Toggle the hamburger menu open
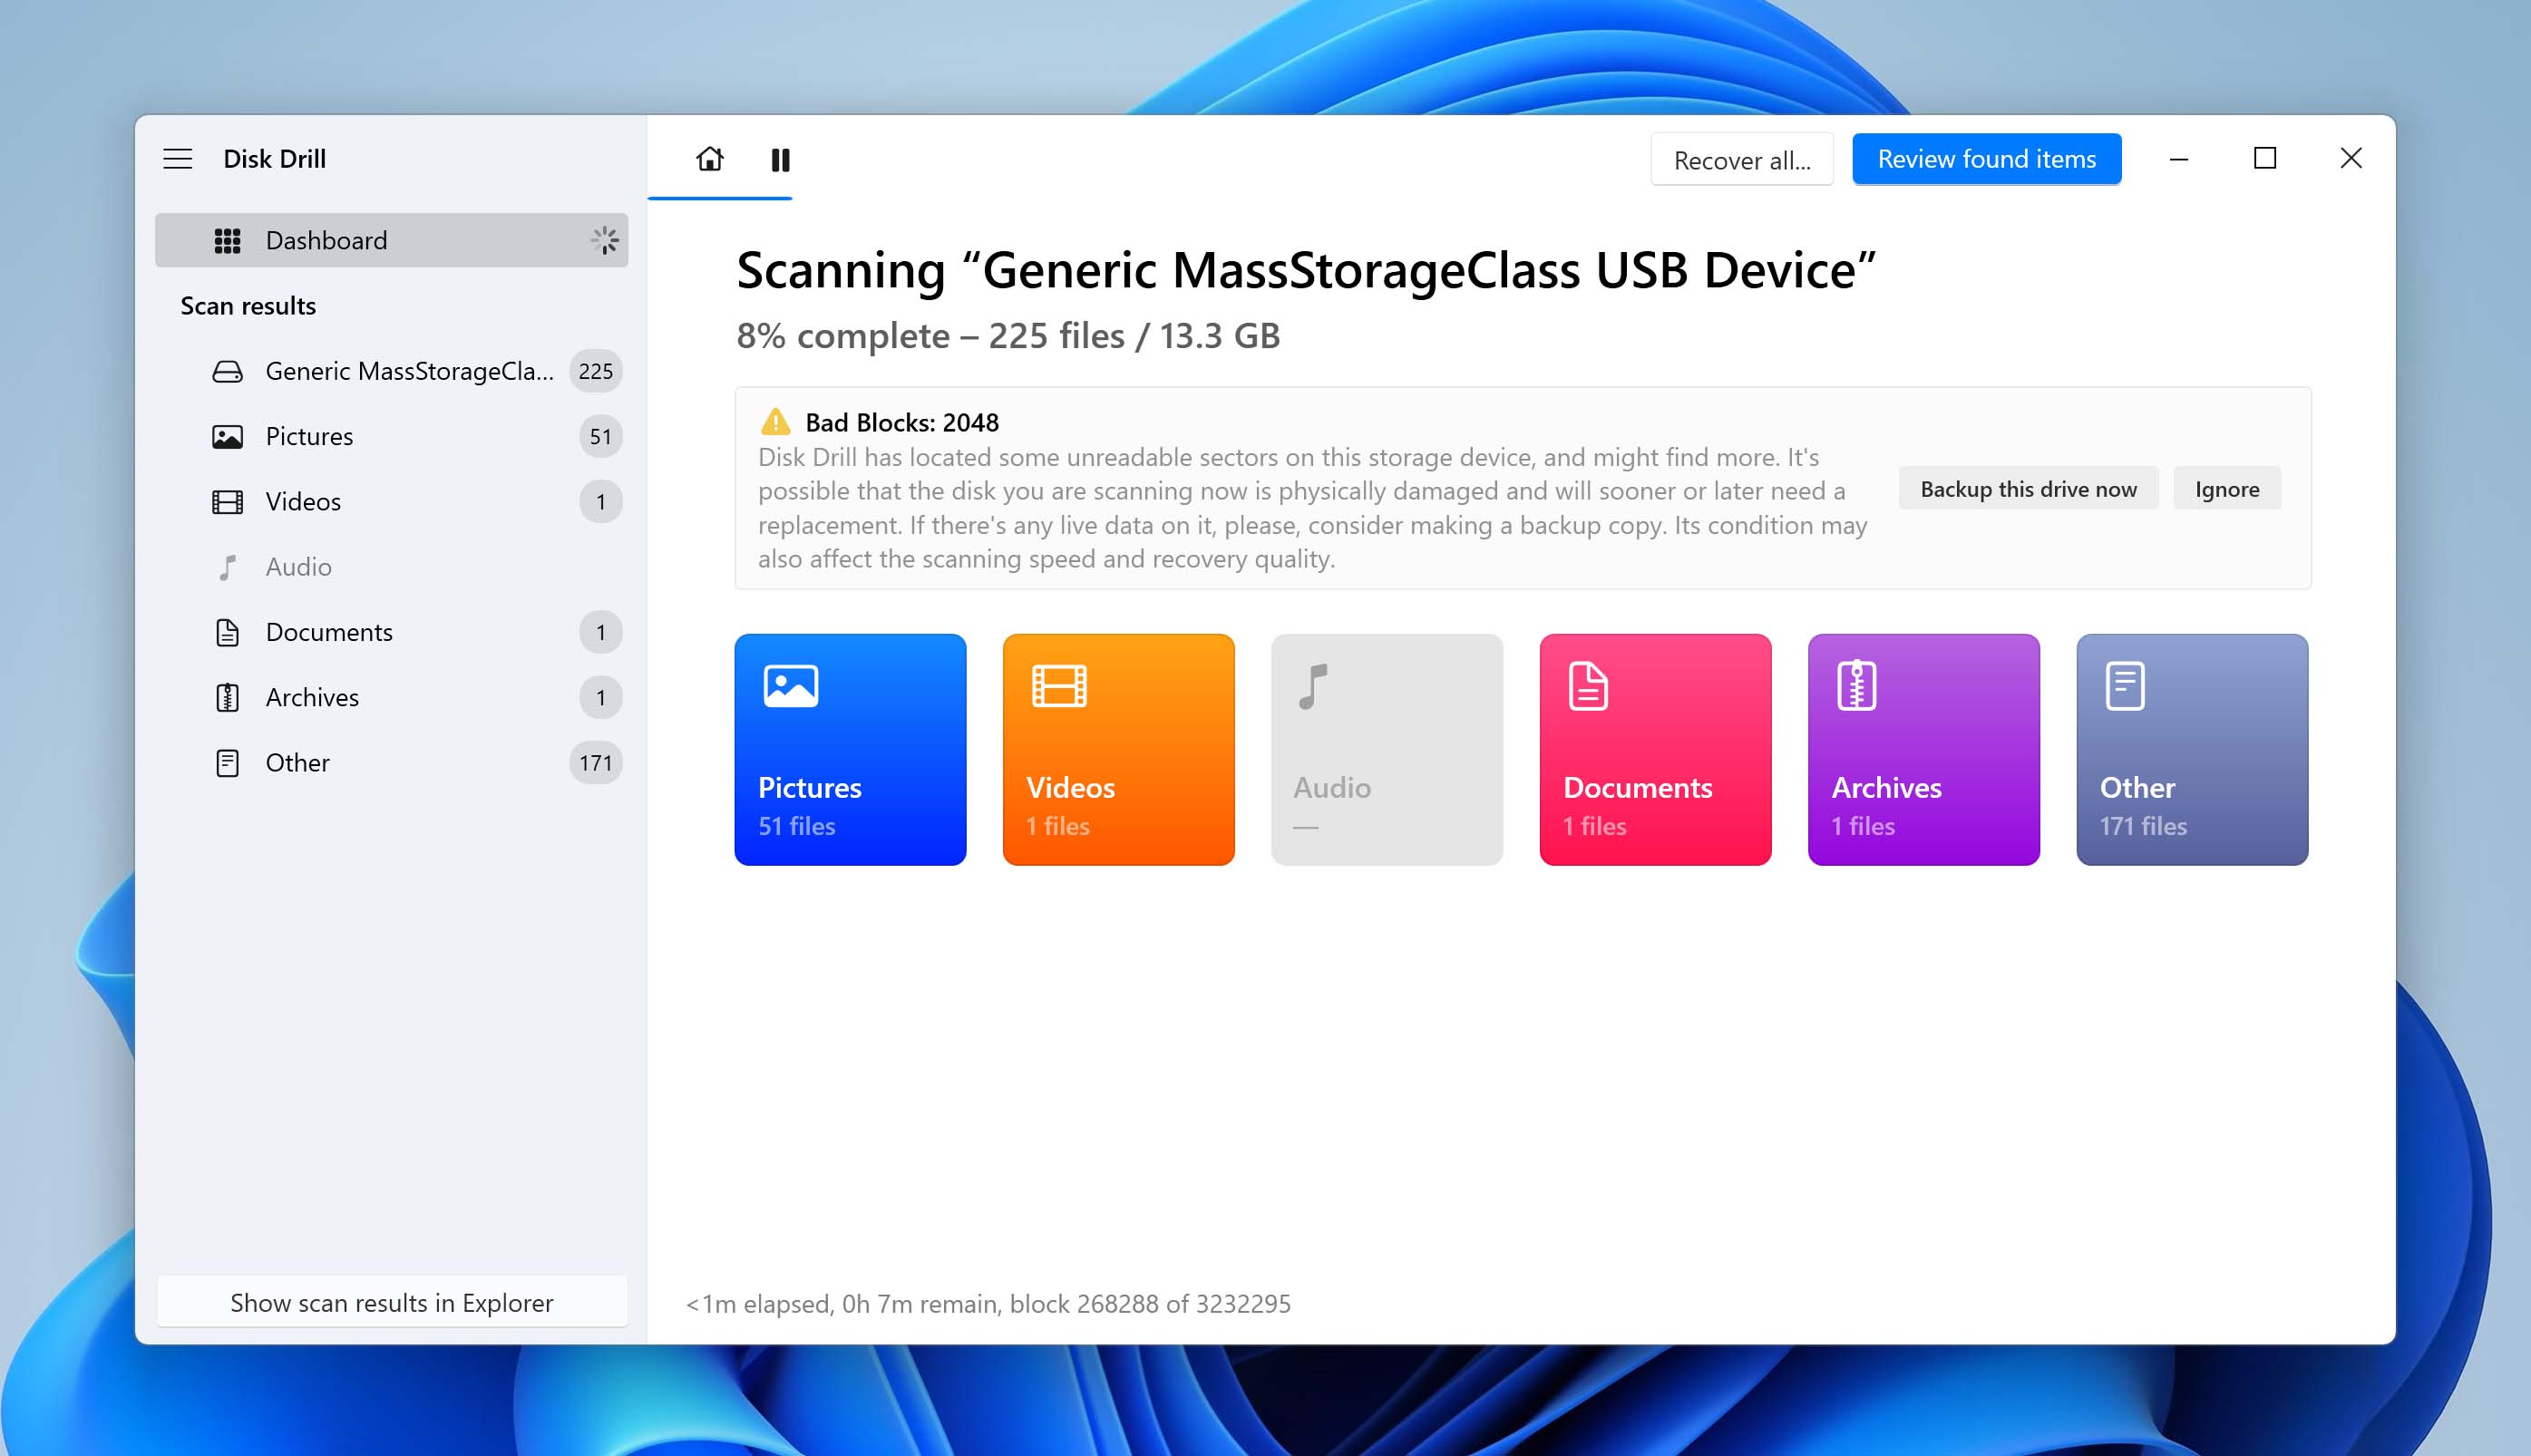This screenshot has height=1456, width=2531. click(176, 158)
